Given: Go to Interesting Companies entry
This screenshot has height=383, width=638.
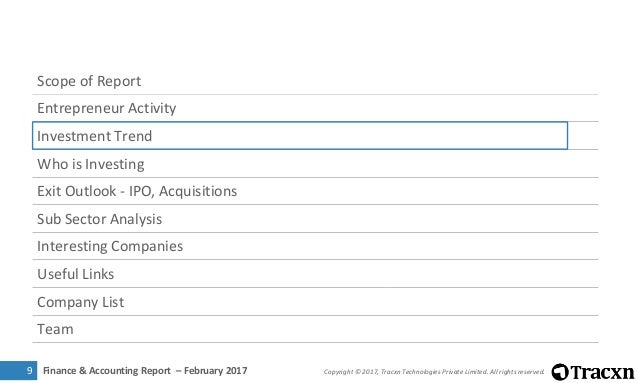Looking at the screenshot, I should (x=315, y=246).
